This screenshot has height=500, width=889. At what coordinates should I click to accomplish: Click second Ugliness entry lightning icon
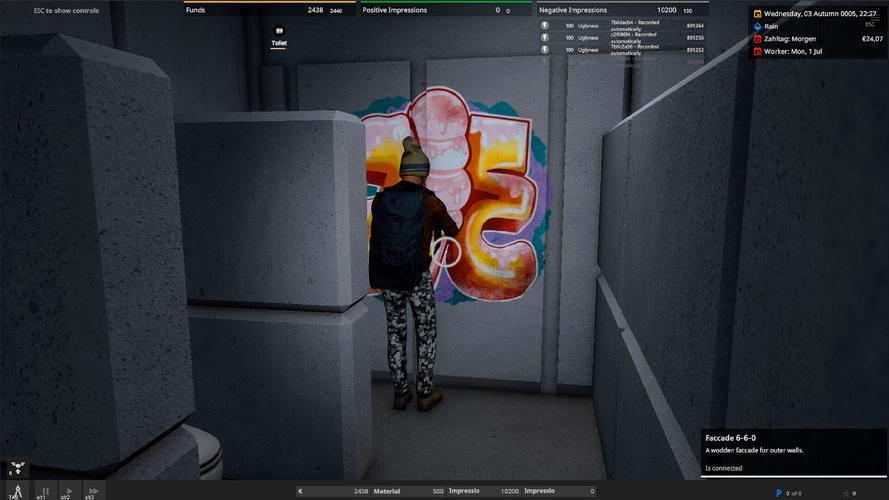pos(545,37)
